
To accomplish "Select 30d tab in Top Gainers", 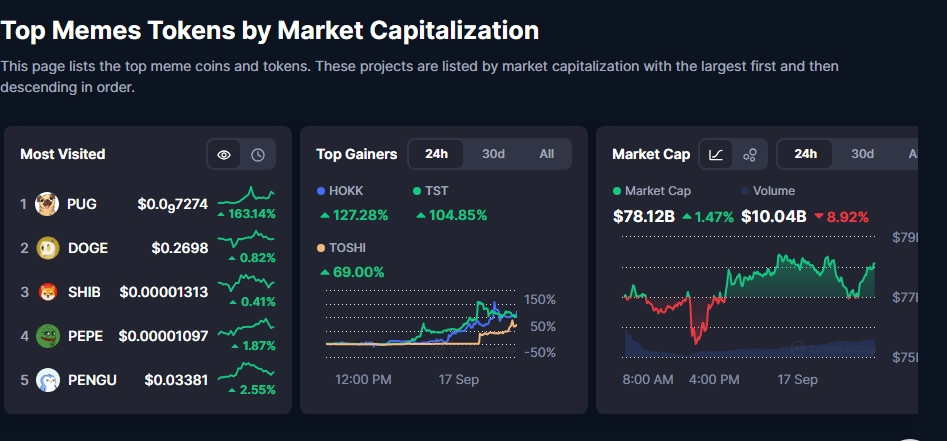I will pos(493,154).
